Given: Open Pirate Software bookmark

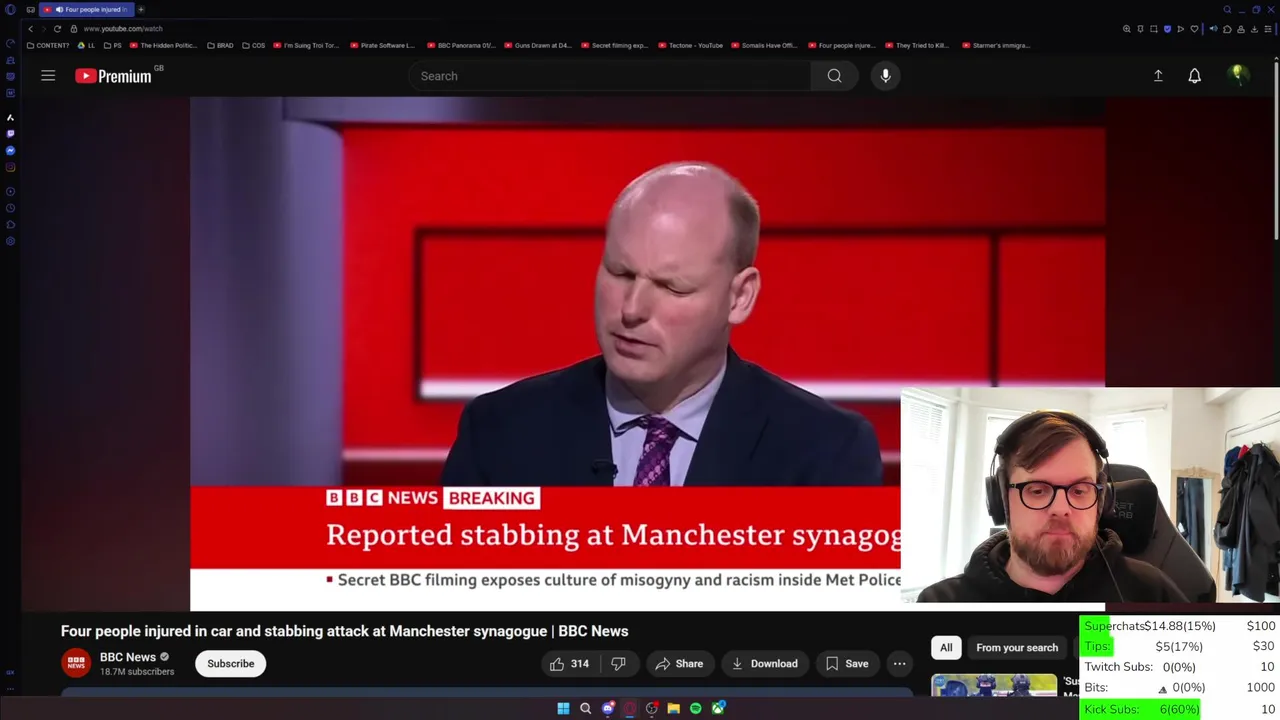Looking at the screenshot, I should pos(382,45).
